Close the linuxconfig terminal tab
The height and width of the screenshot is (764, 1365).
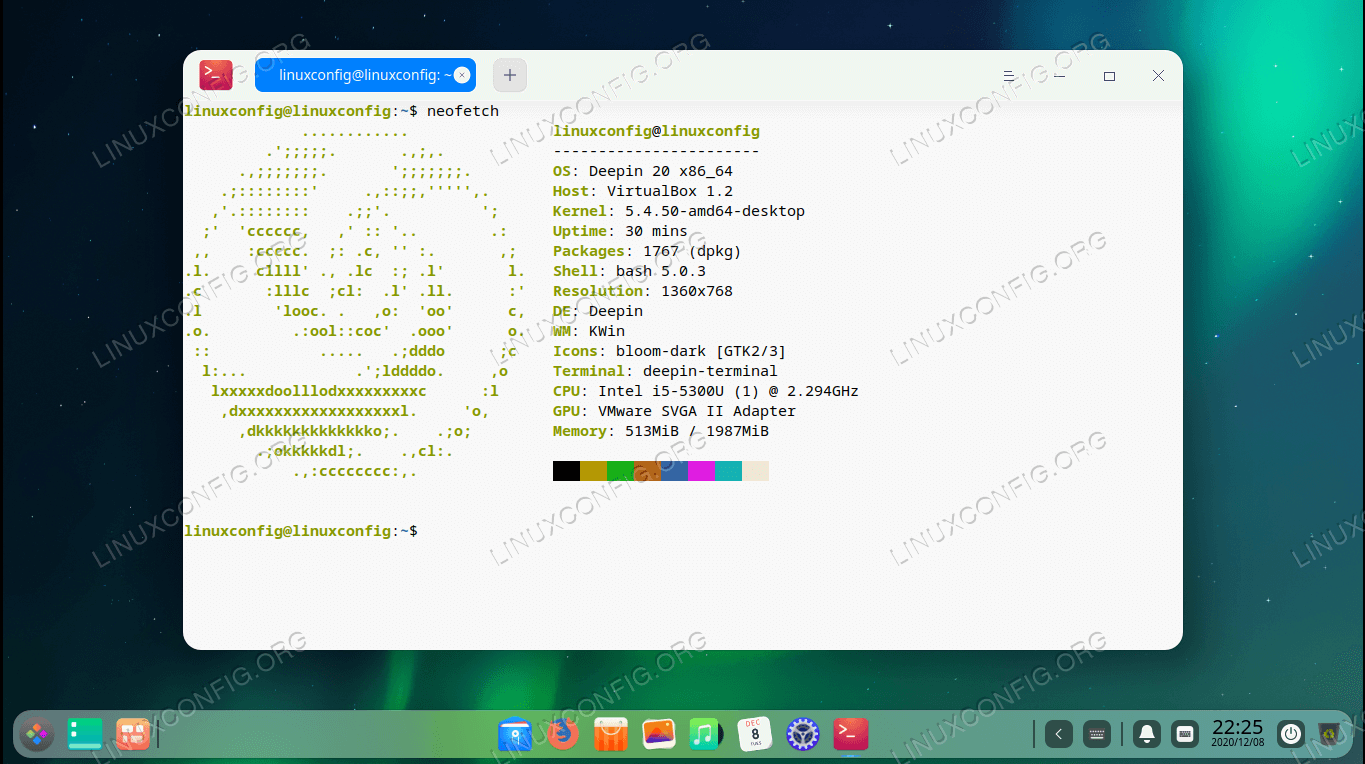tap(461, 75)
